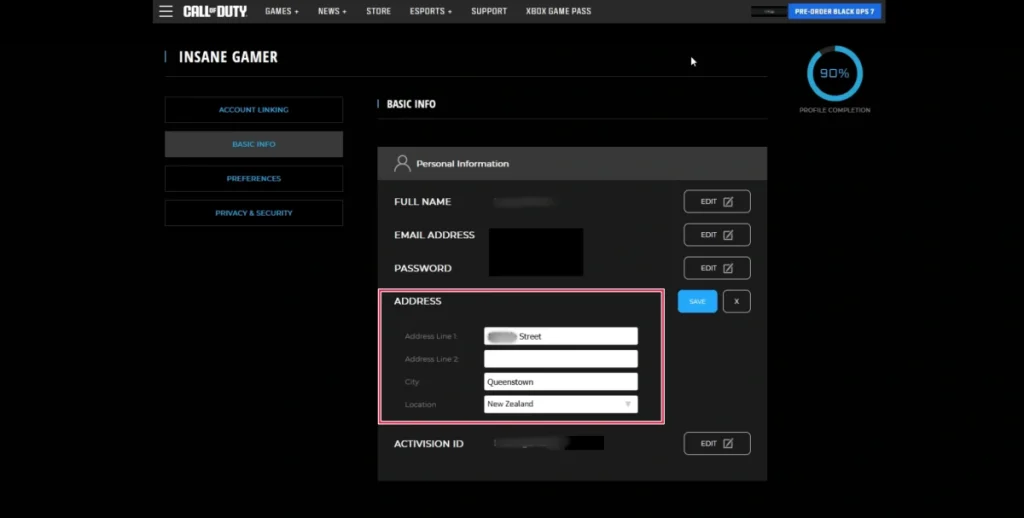Image resolution: width=1024 pixels, height=518 pixels.
Task: Cancel address editing with X button
Action: [x=736, y=301]
